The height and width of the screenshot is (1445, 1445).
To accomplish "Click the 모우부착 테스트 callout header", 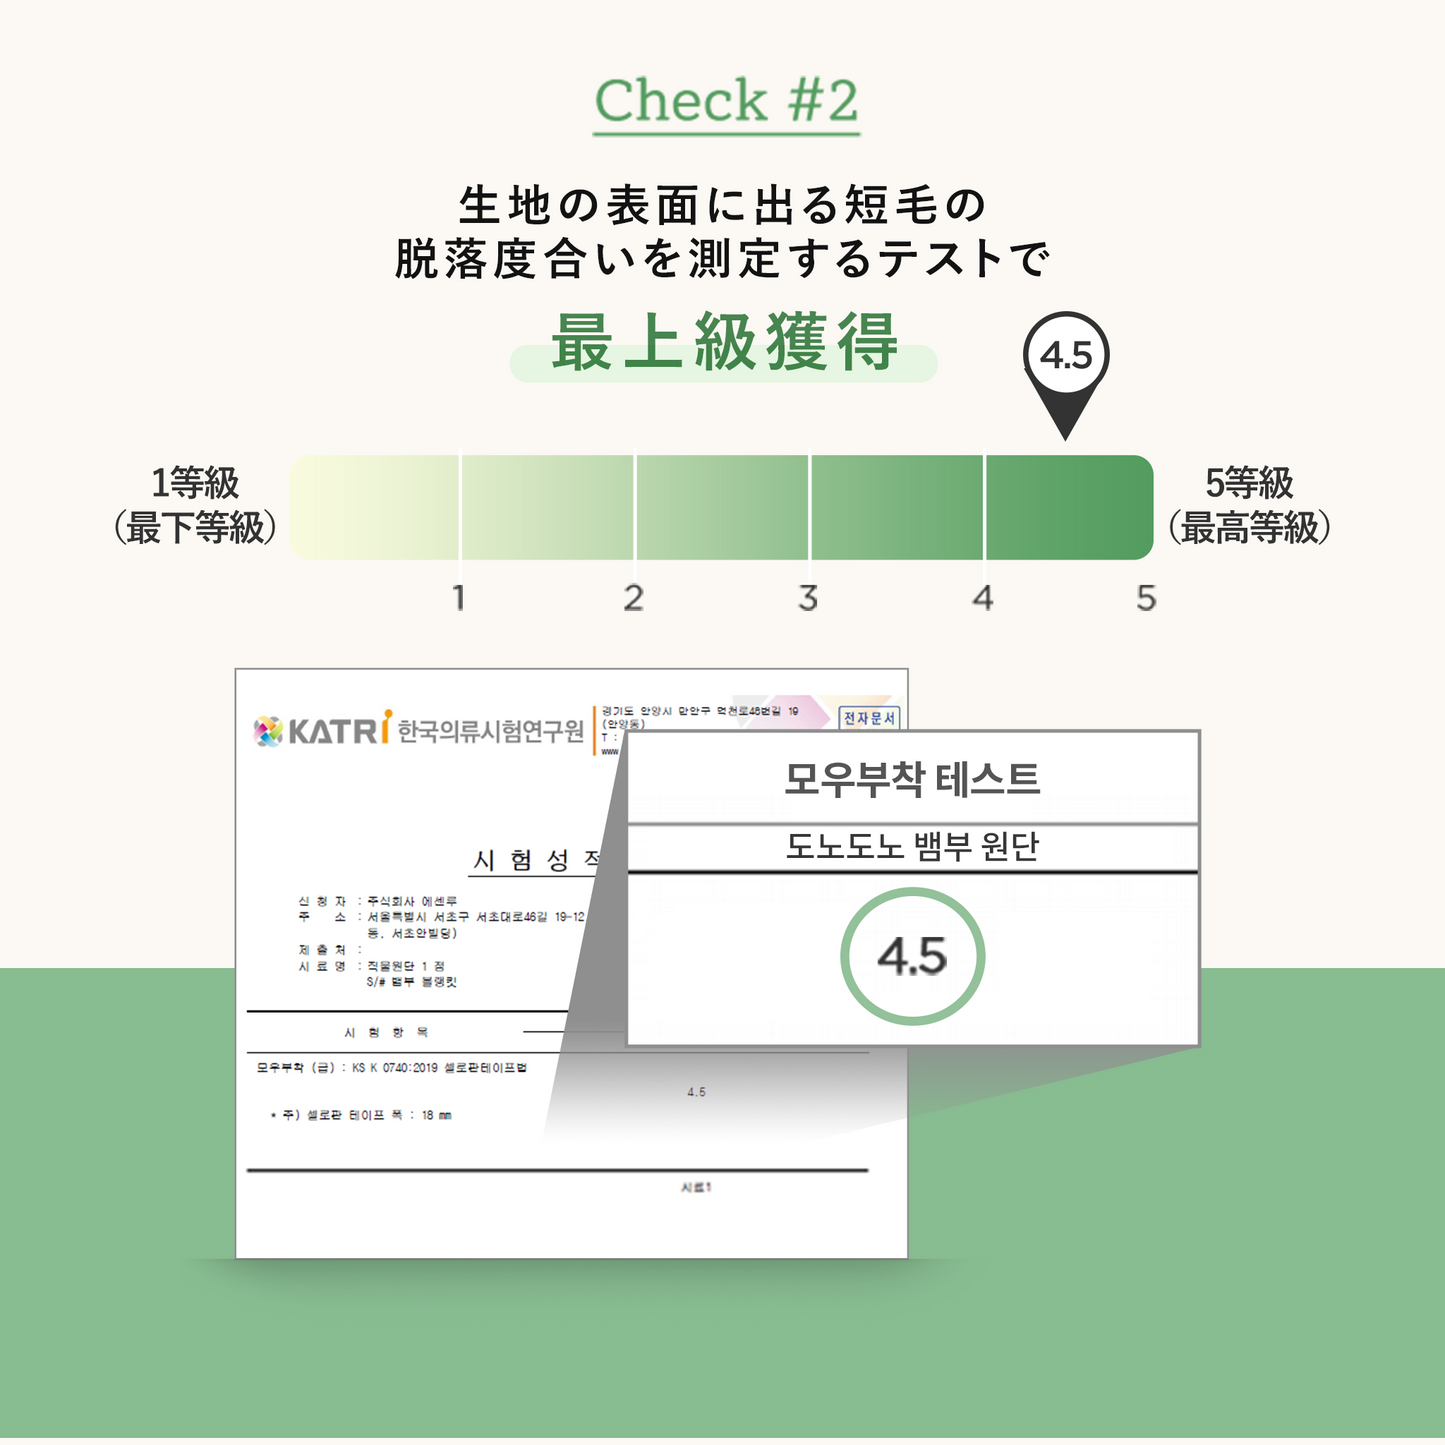I will pyautogui.click(x=912, y=778).
